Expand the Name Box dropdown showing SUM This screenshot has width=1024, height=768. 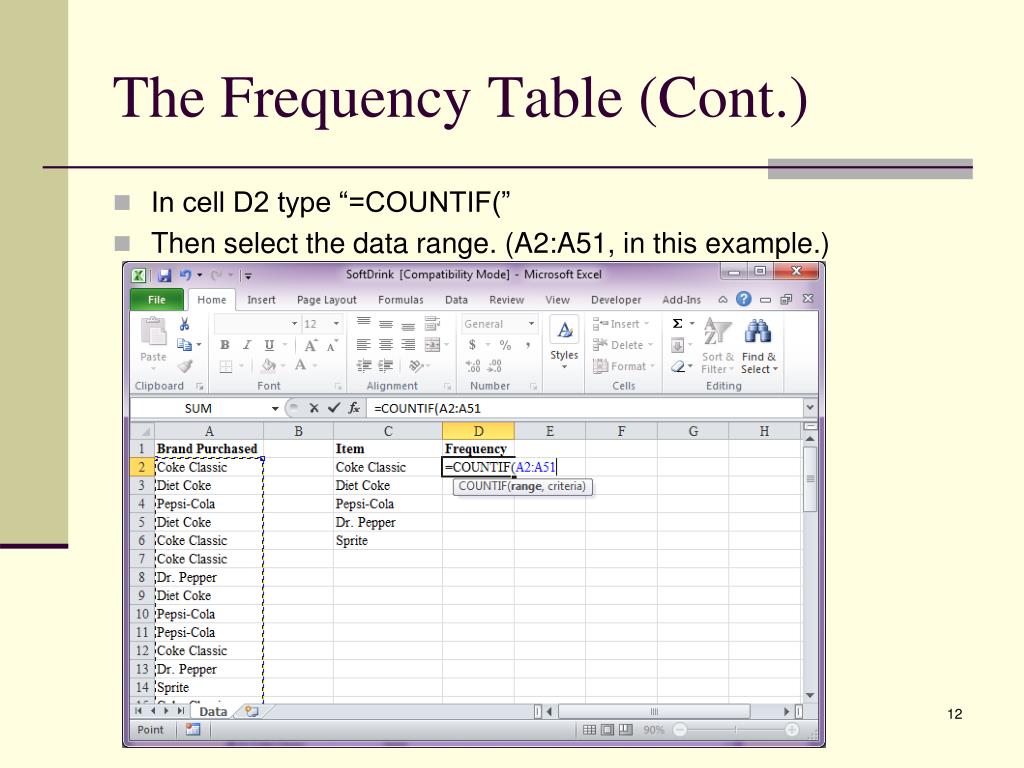(275, 409)
